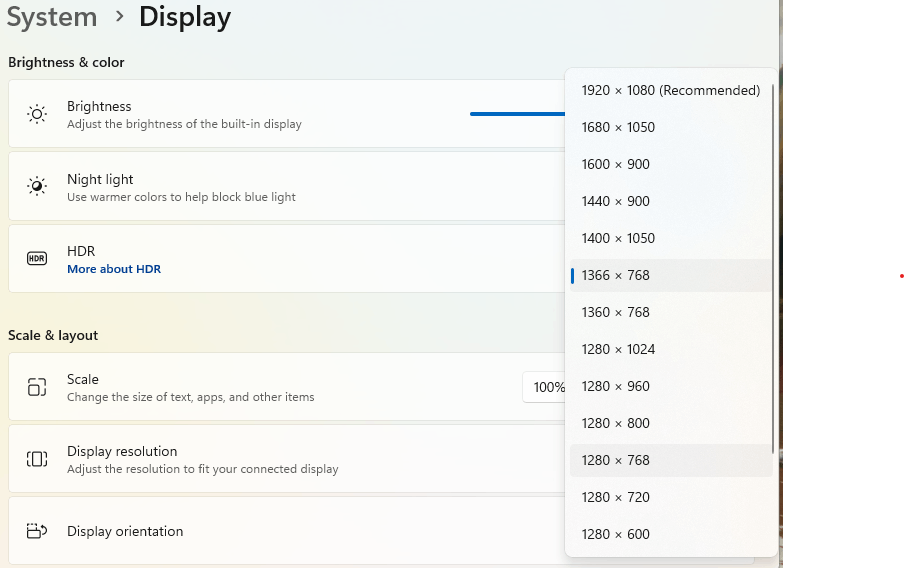This screenshot has height=568, width=905.
Task: Select 1280 × 1024 resolution option
Action: [671, 349]
